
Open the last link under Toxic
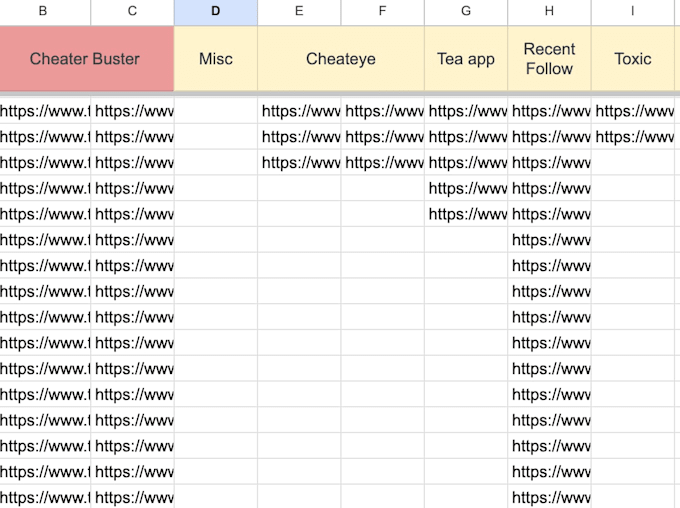click(634, 137)
